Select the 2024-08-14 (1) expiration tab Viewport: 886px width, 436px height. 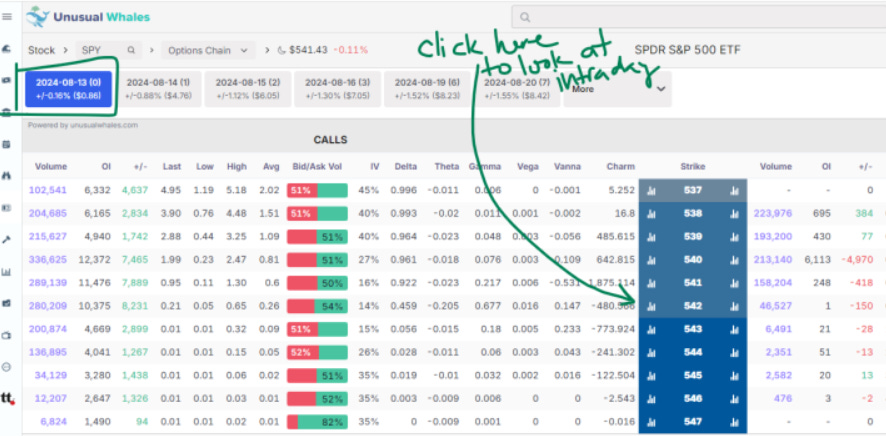[158, 89]
